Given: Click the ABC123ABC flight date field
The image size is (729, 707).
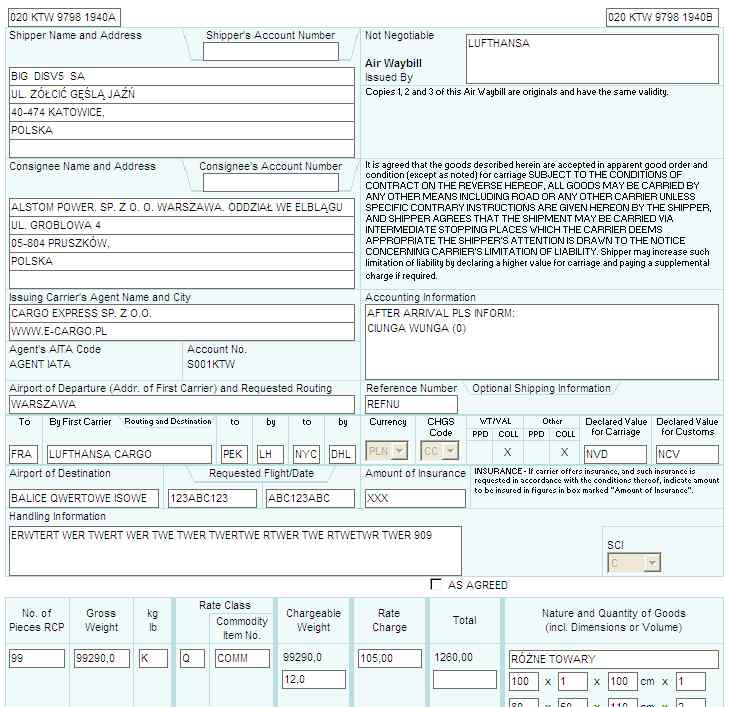Looking at the screenshot, I should (x=310, y=498).
